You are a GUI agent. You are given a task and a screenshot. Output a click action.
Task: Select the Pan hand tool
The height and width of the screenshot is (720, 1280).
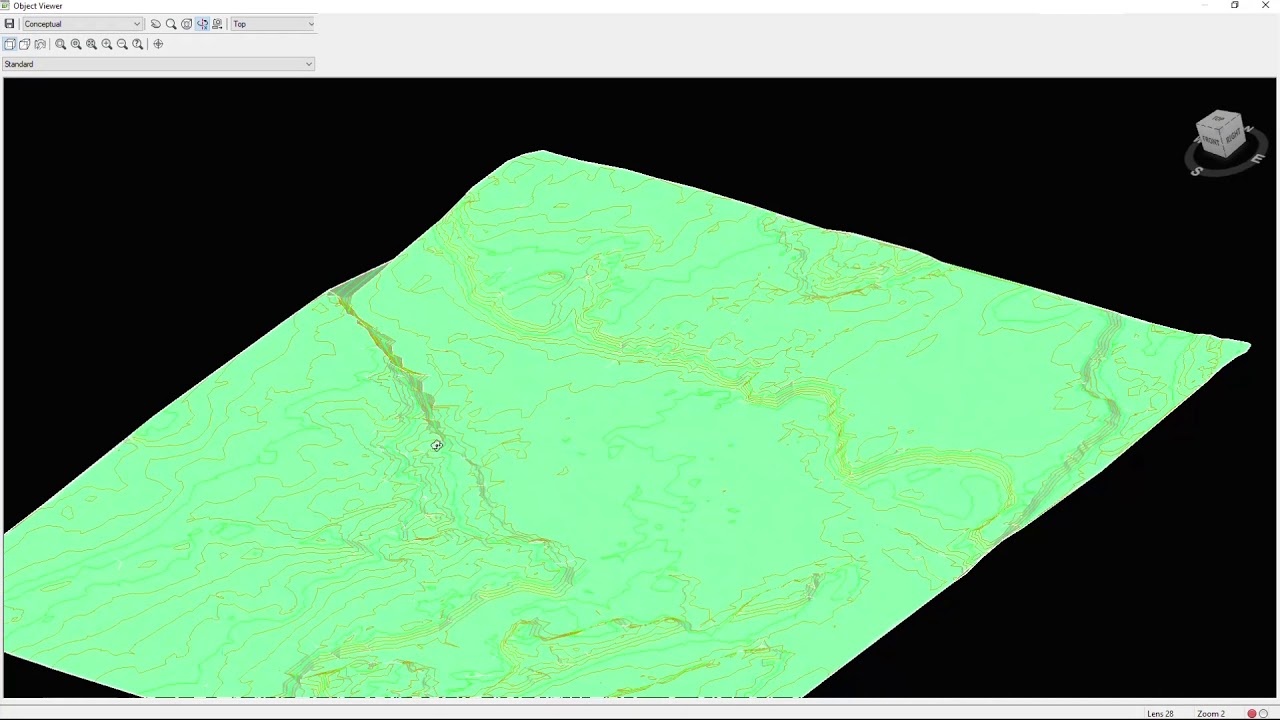pos(155,24)
